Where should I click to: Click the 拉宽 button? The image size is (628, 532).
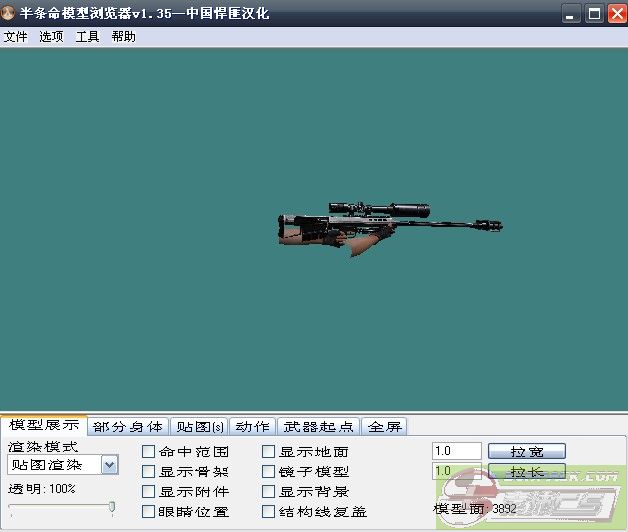coord(527,451)
